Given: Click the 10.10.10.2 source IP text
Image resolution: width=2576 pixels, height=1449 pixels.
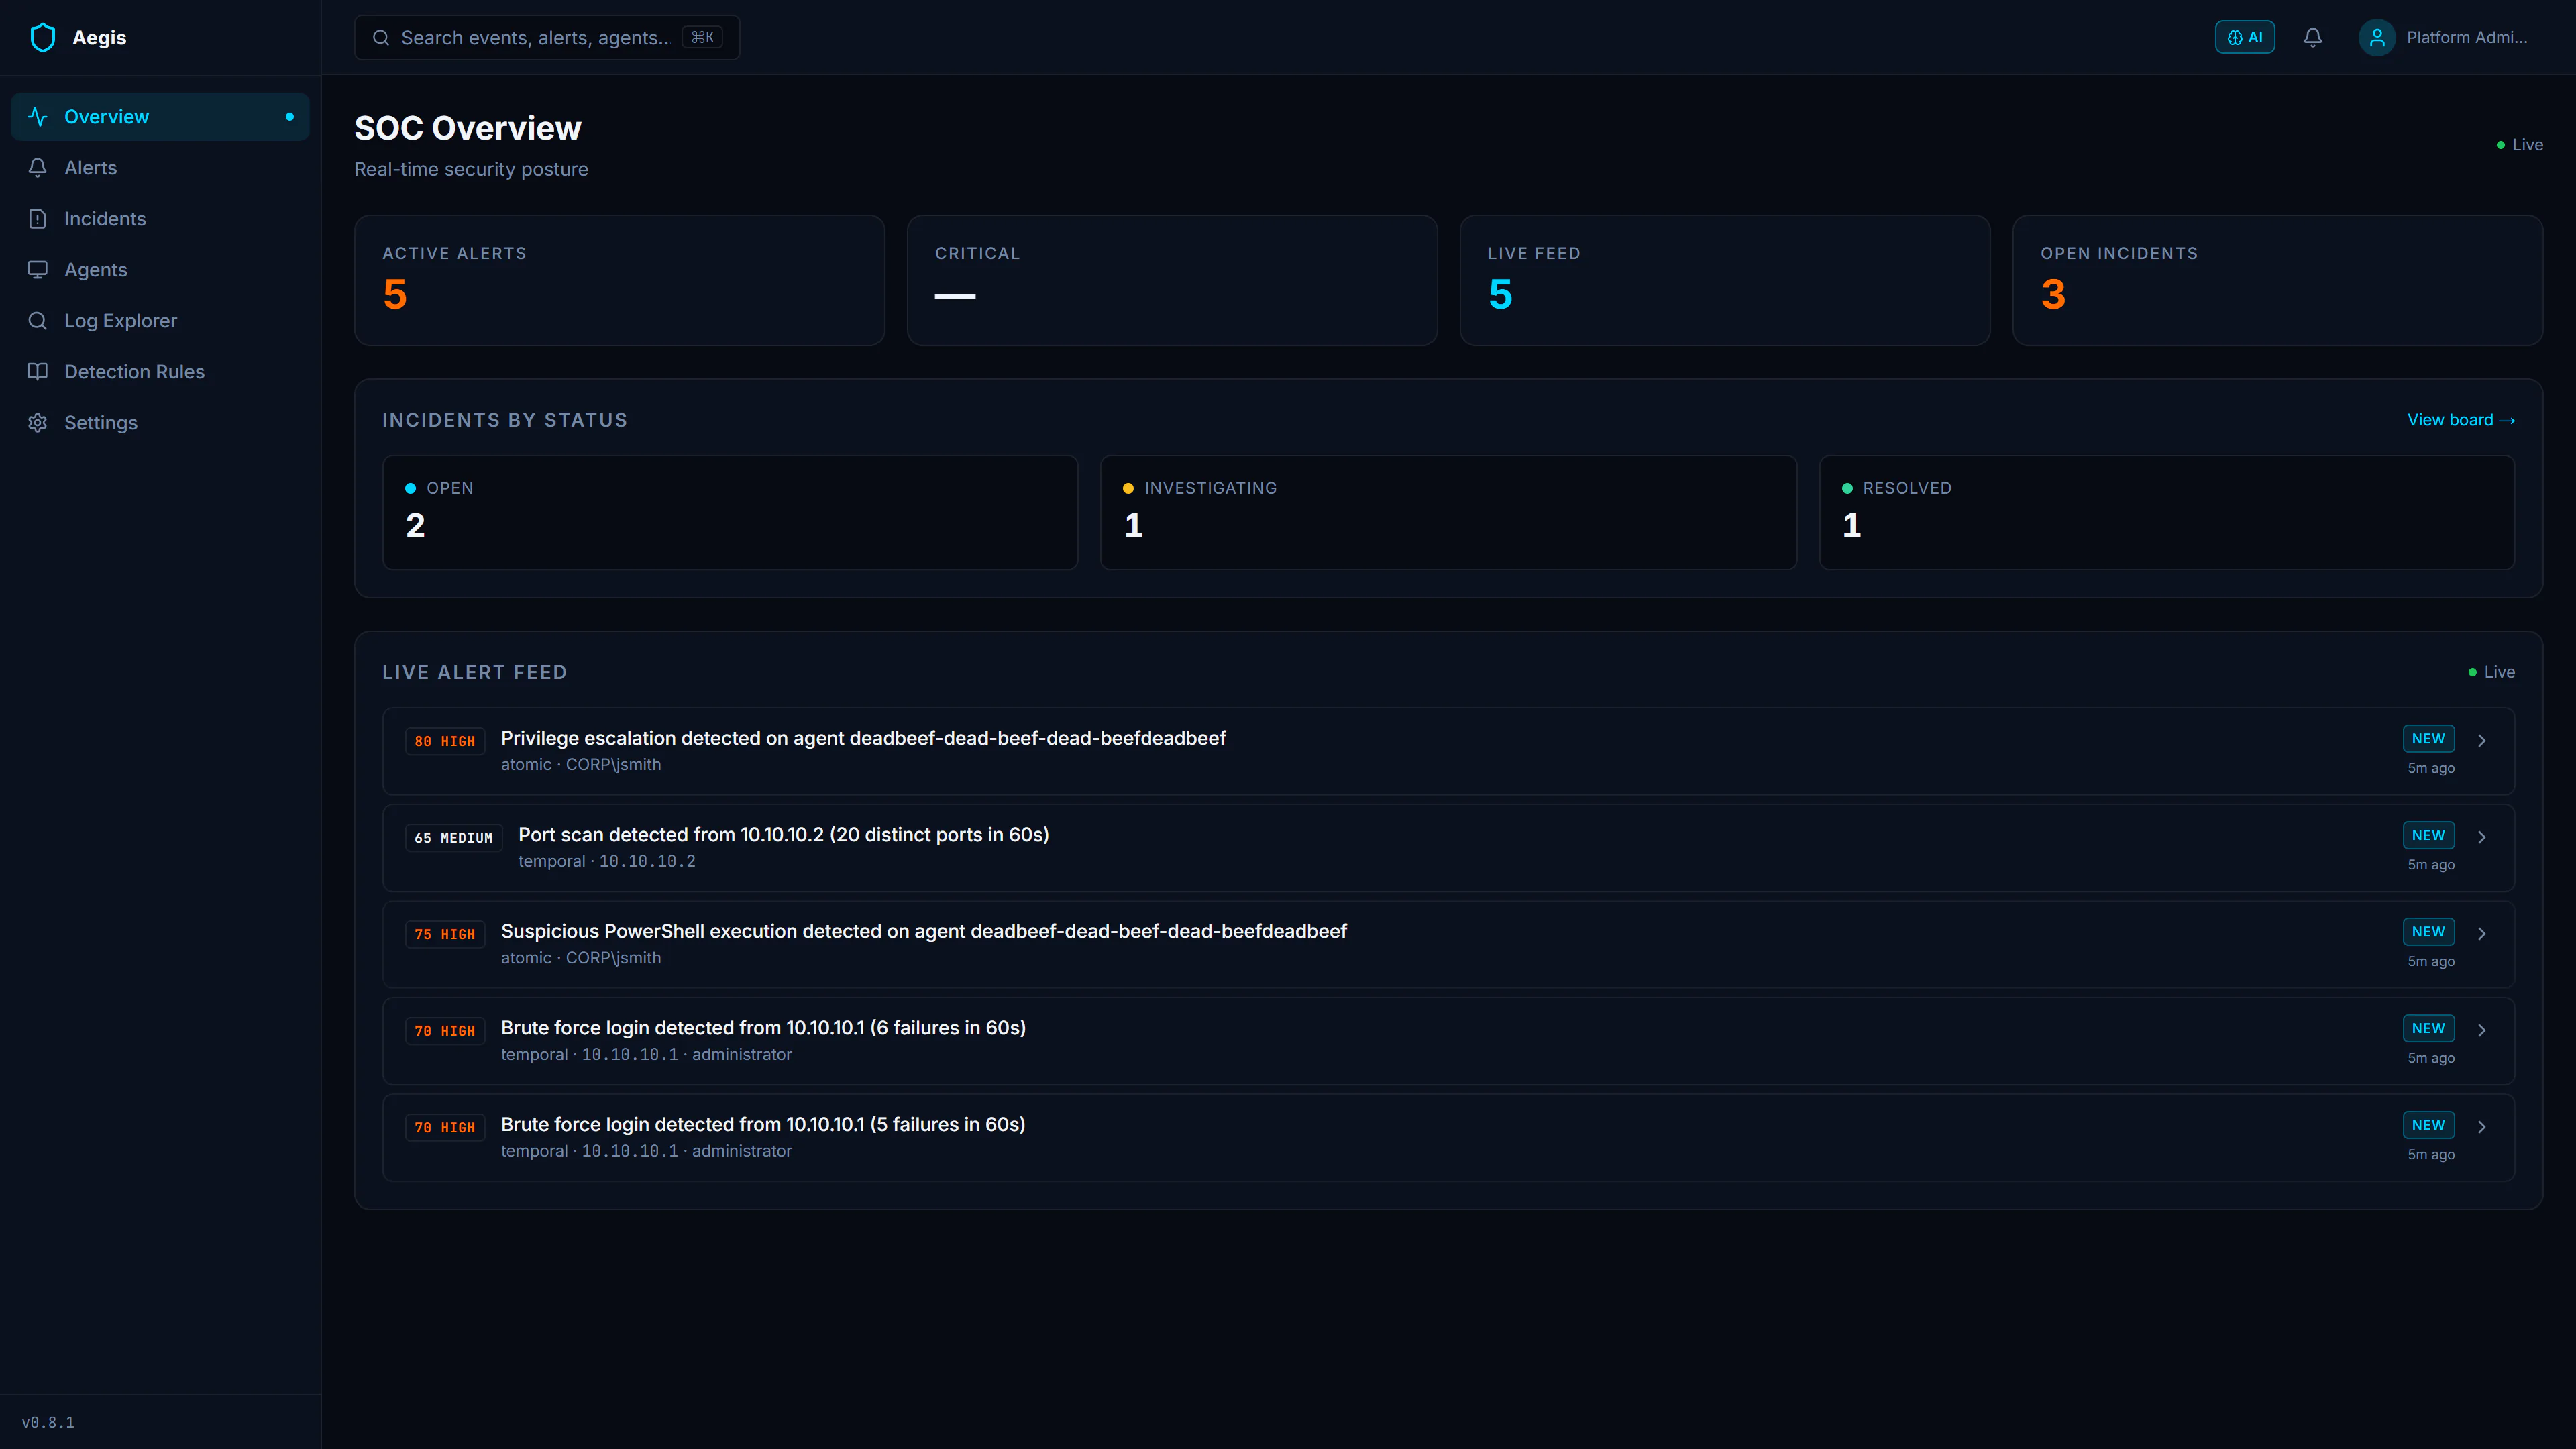Looking at the screenshot, I should click(x=647, y=861).
